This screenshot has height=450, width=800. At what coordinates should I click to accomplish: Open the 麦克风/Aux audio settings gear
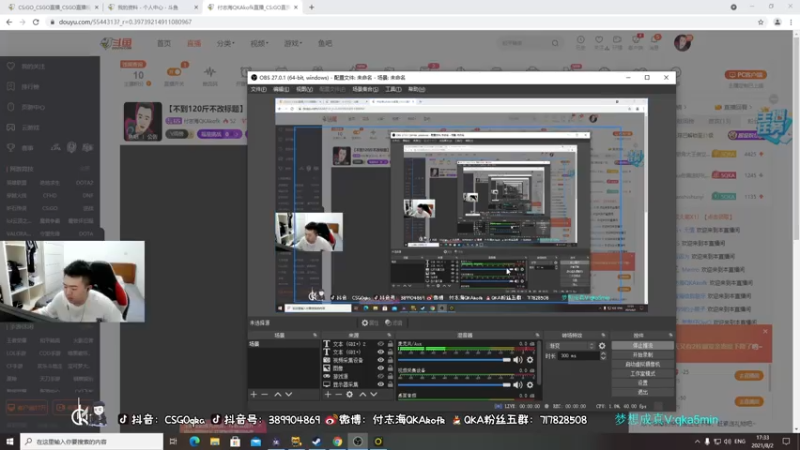[530, 360]
